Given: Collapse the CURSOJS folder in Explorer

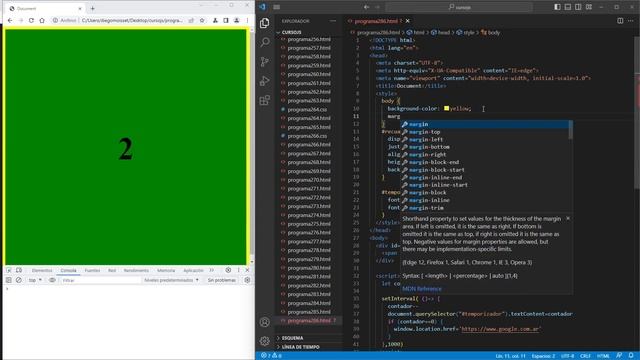Looking at the screenshot, I should (x=291, y=32).
